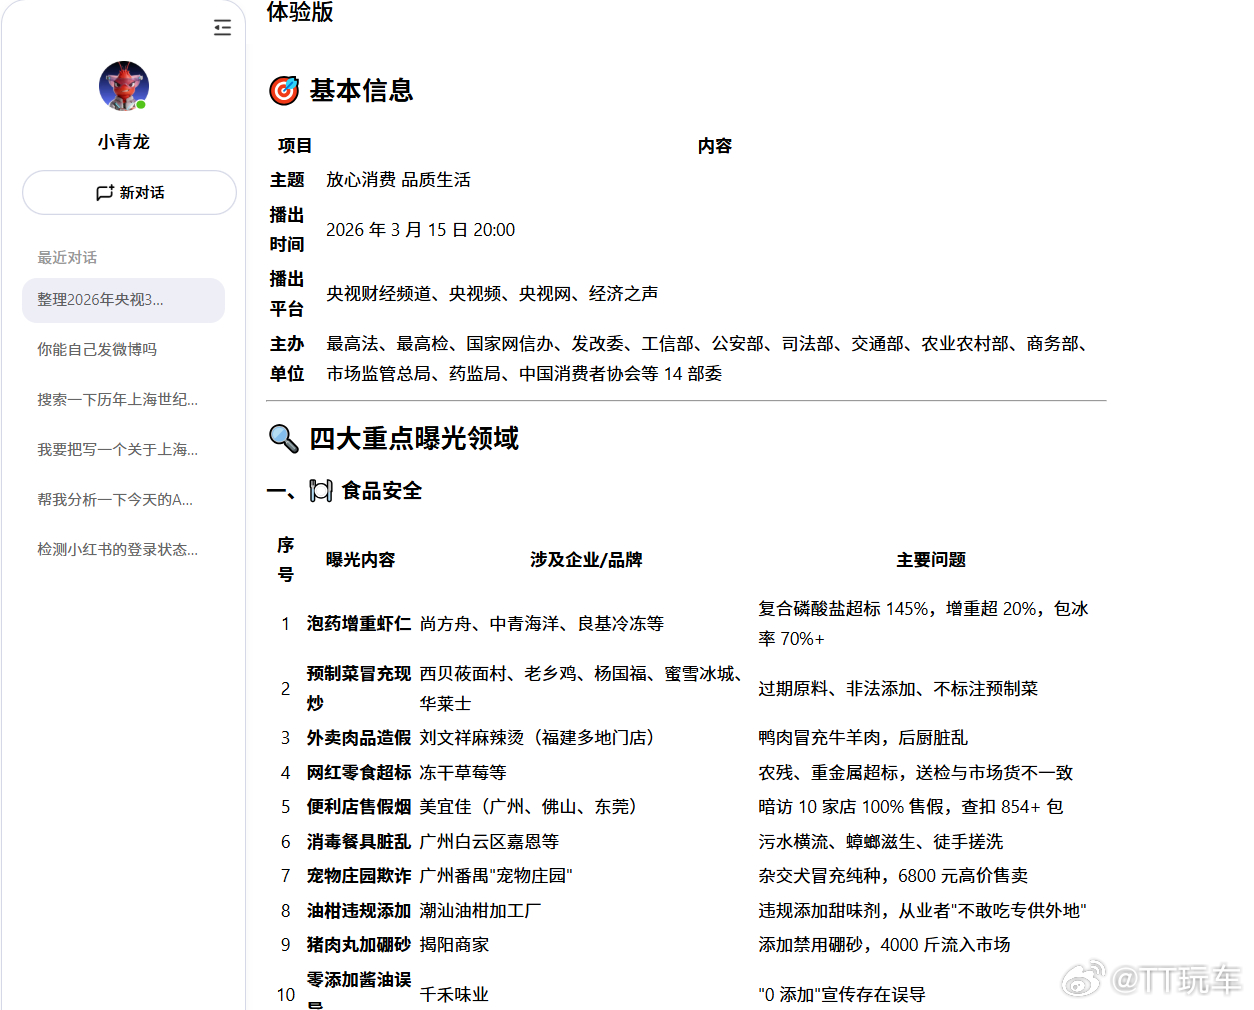Click the 千禾味业 brand cell
The height and width of the screenshot is (1010, 1254).
[454, 995]
